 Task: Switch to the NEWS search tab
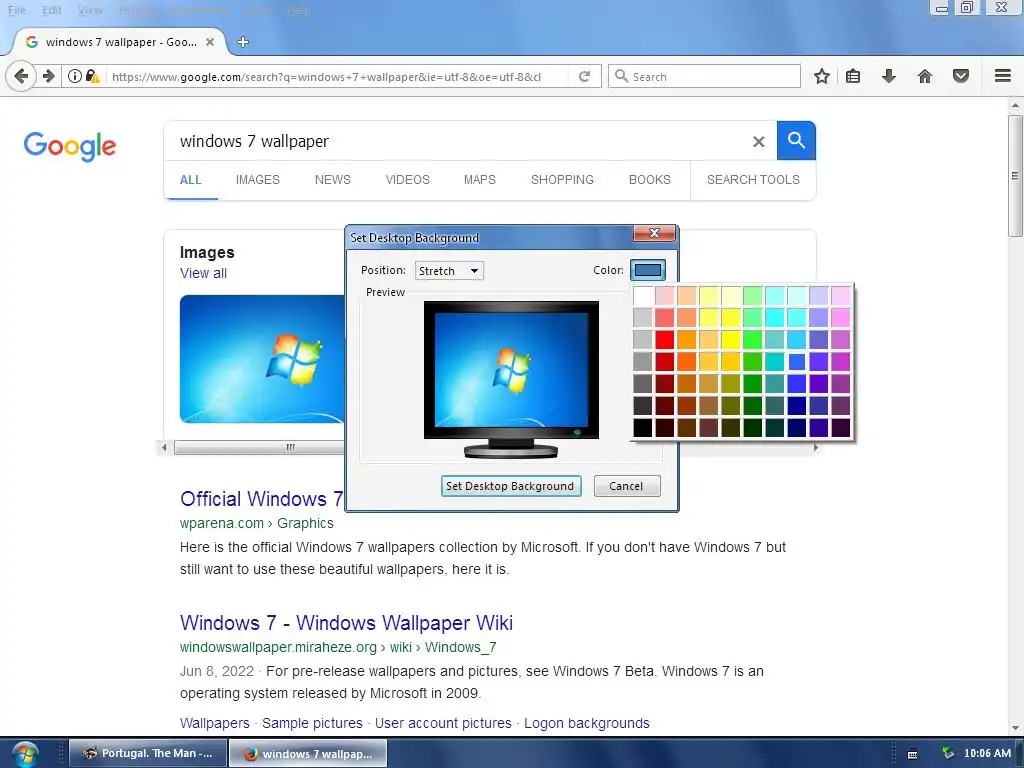pos(332,180)
